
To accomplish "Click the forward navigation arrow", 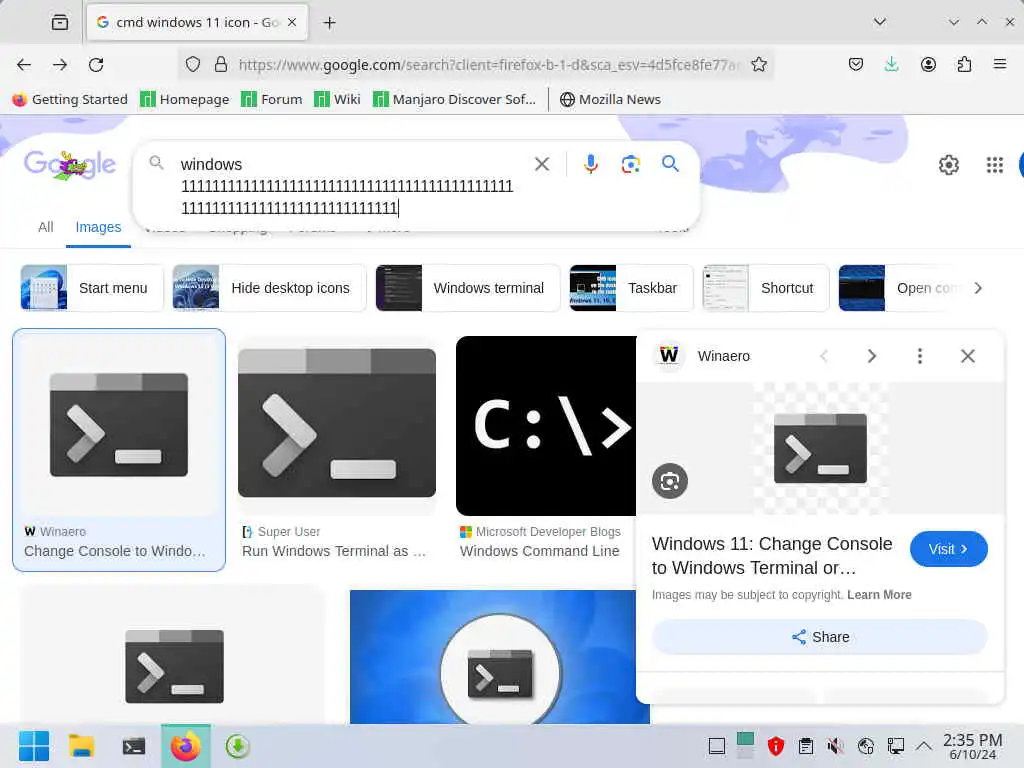I will click(x=60, y=65).
